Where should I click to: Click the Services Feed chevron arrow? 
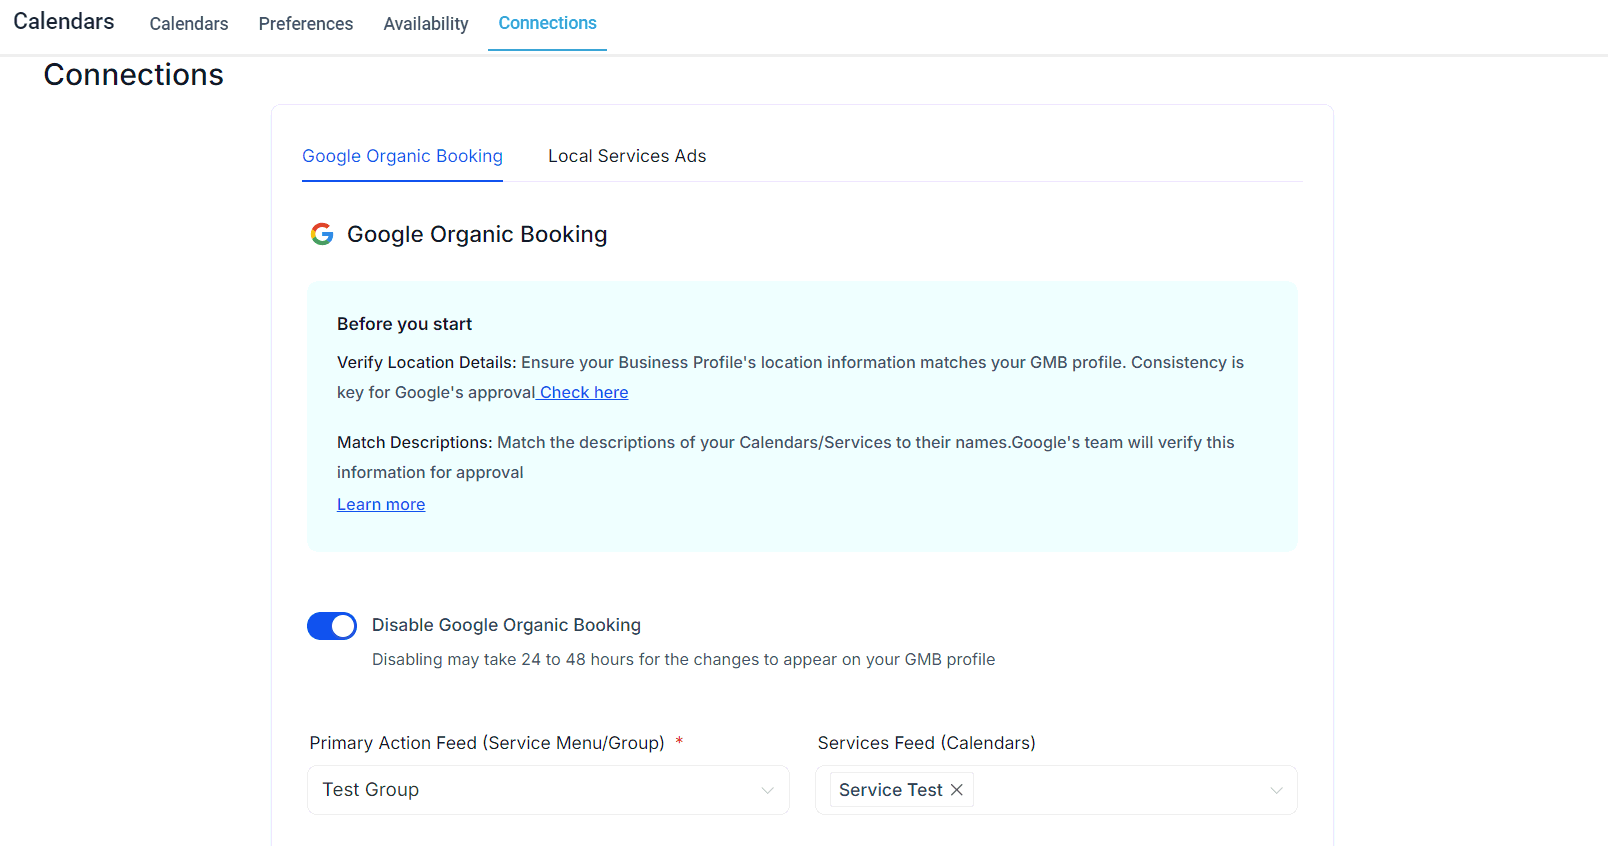1276,790
